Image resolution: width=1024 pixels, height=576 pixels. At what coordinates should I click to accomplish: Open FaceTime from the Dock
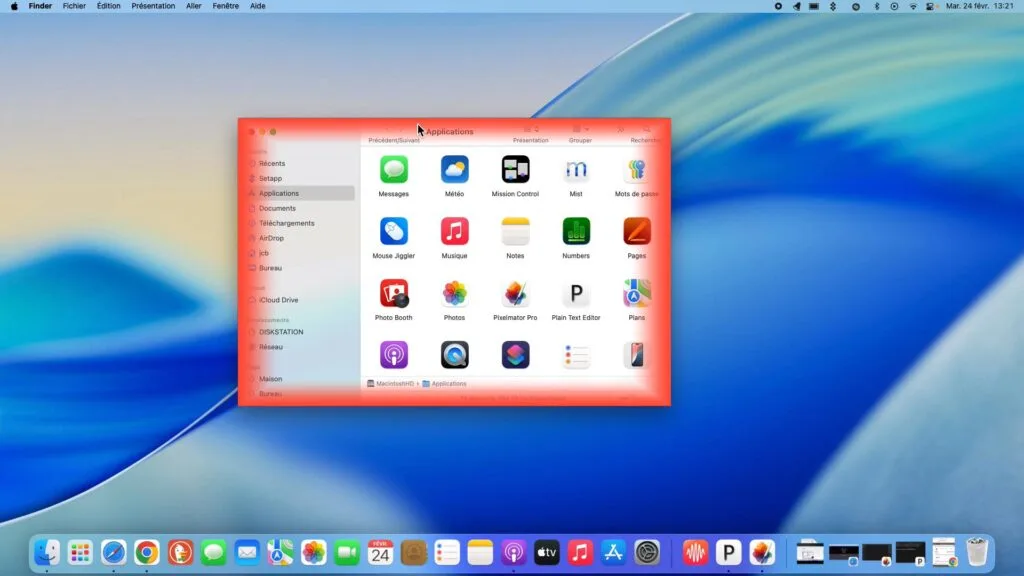pos(347,553)
